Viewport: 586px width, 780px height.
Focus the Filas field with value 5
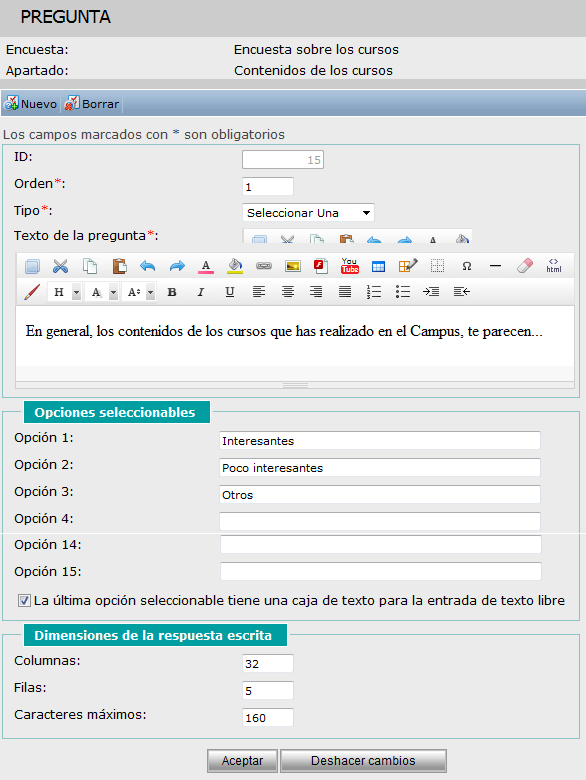[268, 690]
